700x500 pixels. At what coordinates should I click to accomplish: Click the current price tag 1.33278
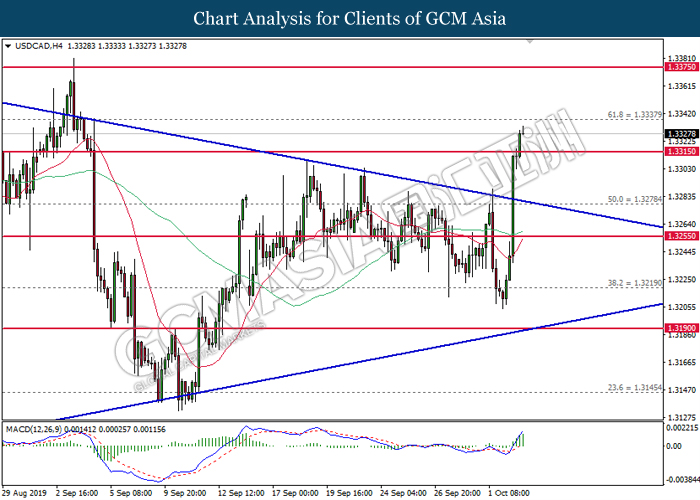[680, 133]
